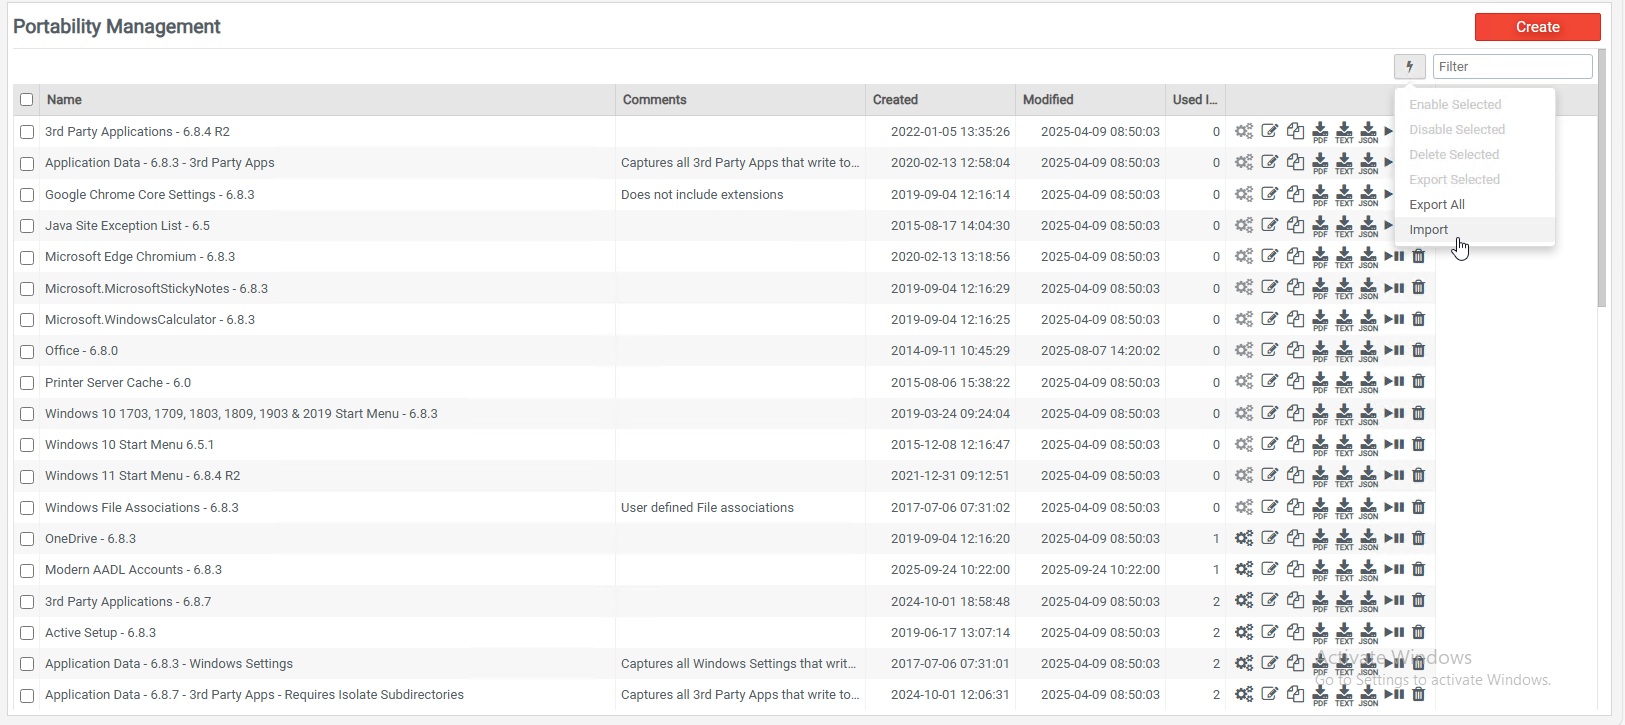Open the lightning bolt bulk actions menu
The width and height of the screenshot is (1625, 725).
pyautogui.click(x=1409, y=67)
